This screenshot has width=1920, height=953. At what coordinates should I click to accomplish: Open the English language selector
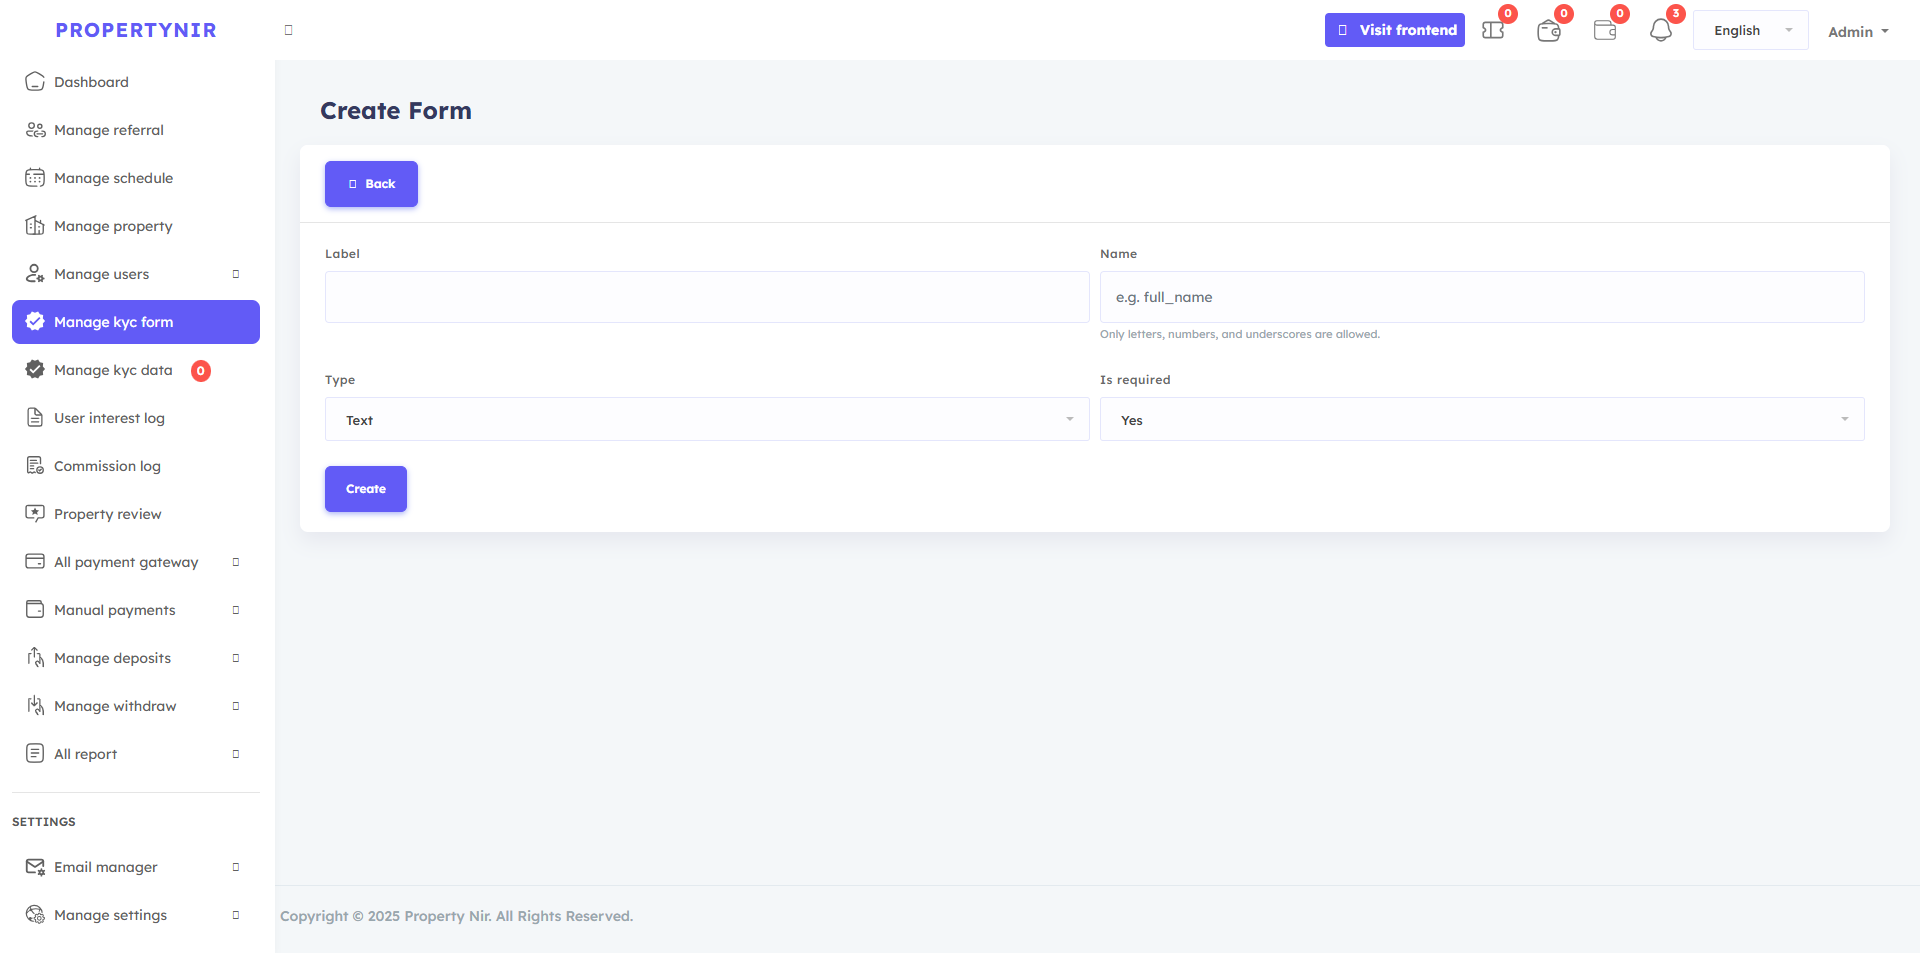click(x=1750, y=31)
